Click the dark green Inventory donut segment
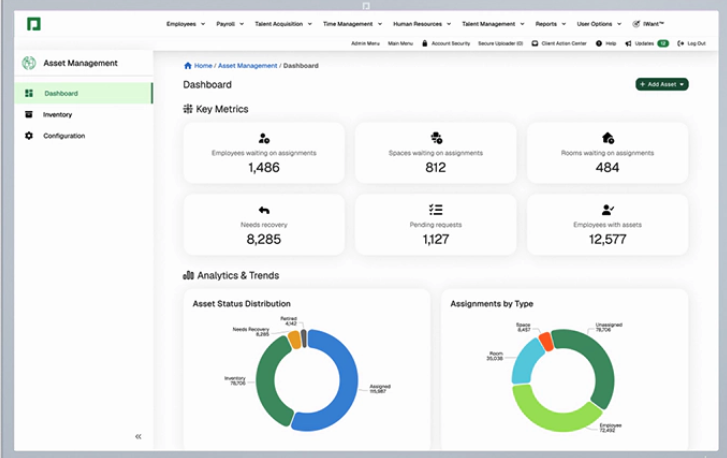This screenshot has width=727, height=458. (267, 380)
